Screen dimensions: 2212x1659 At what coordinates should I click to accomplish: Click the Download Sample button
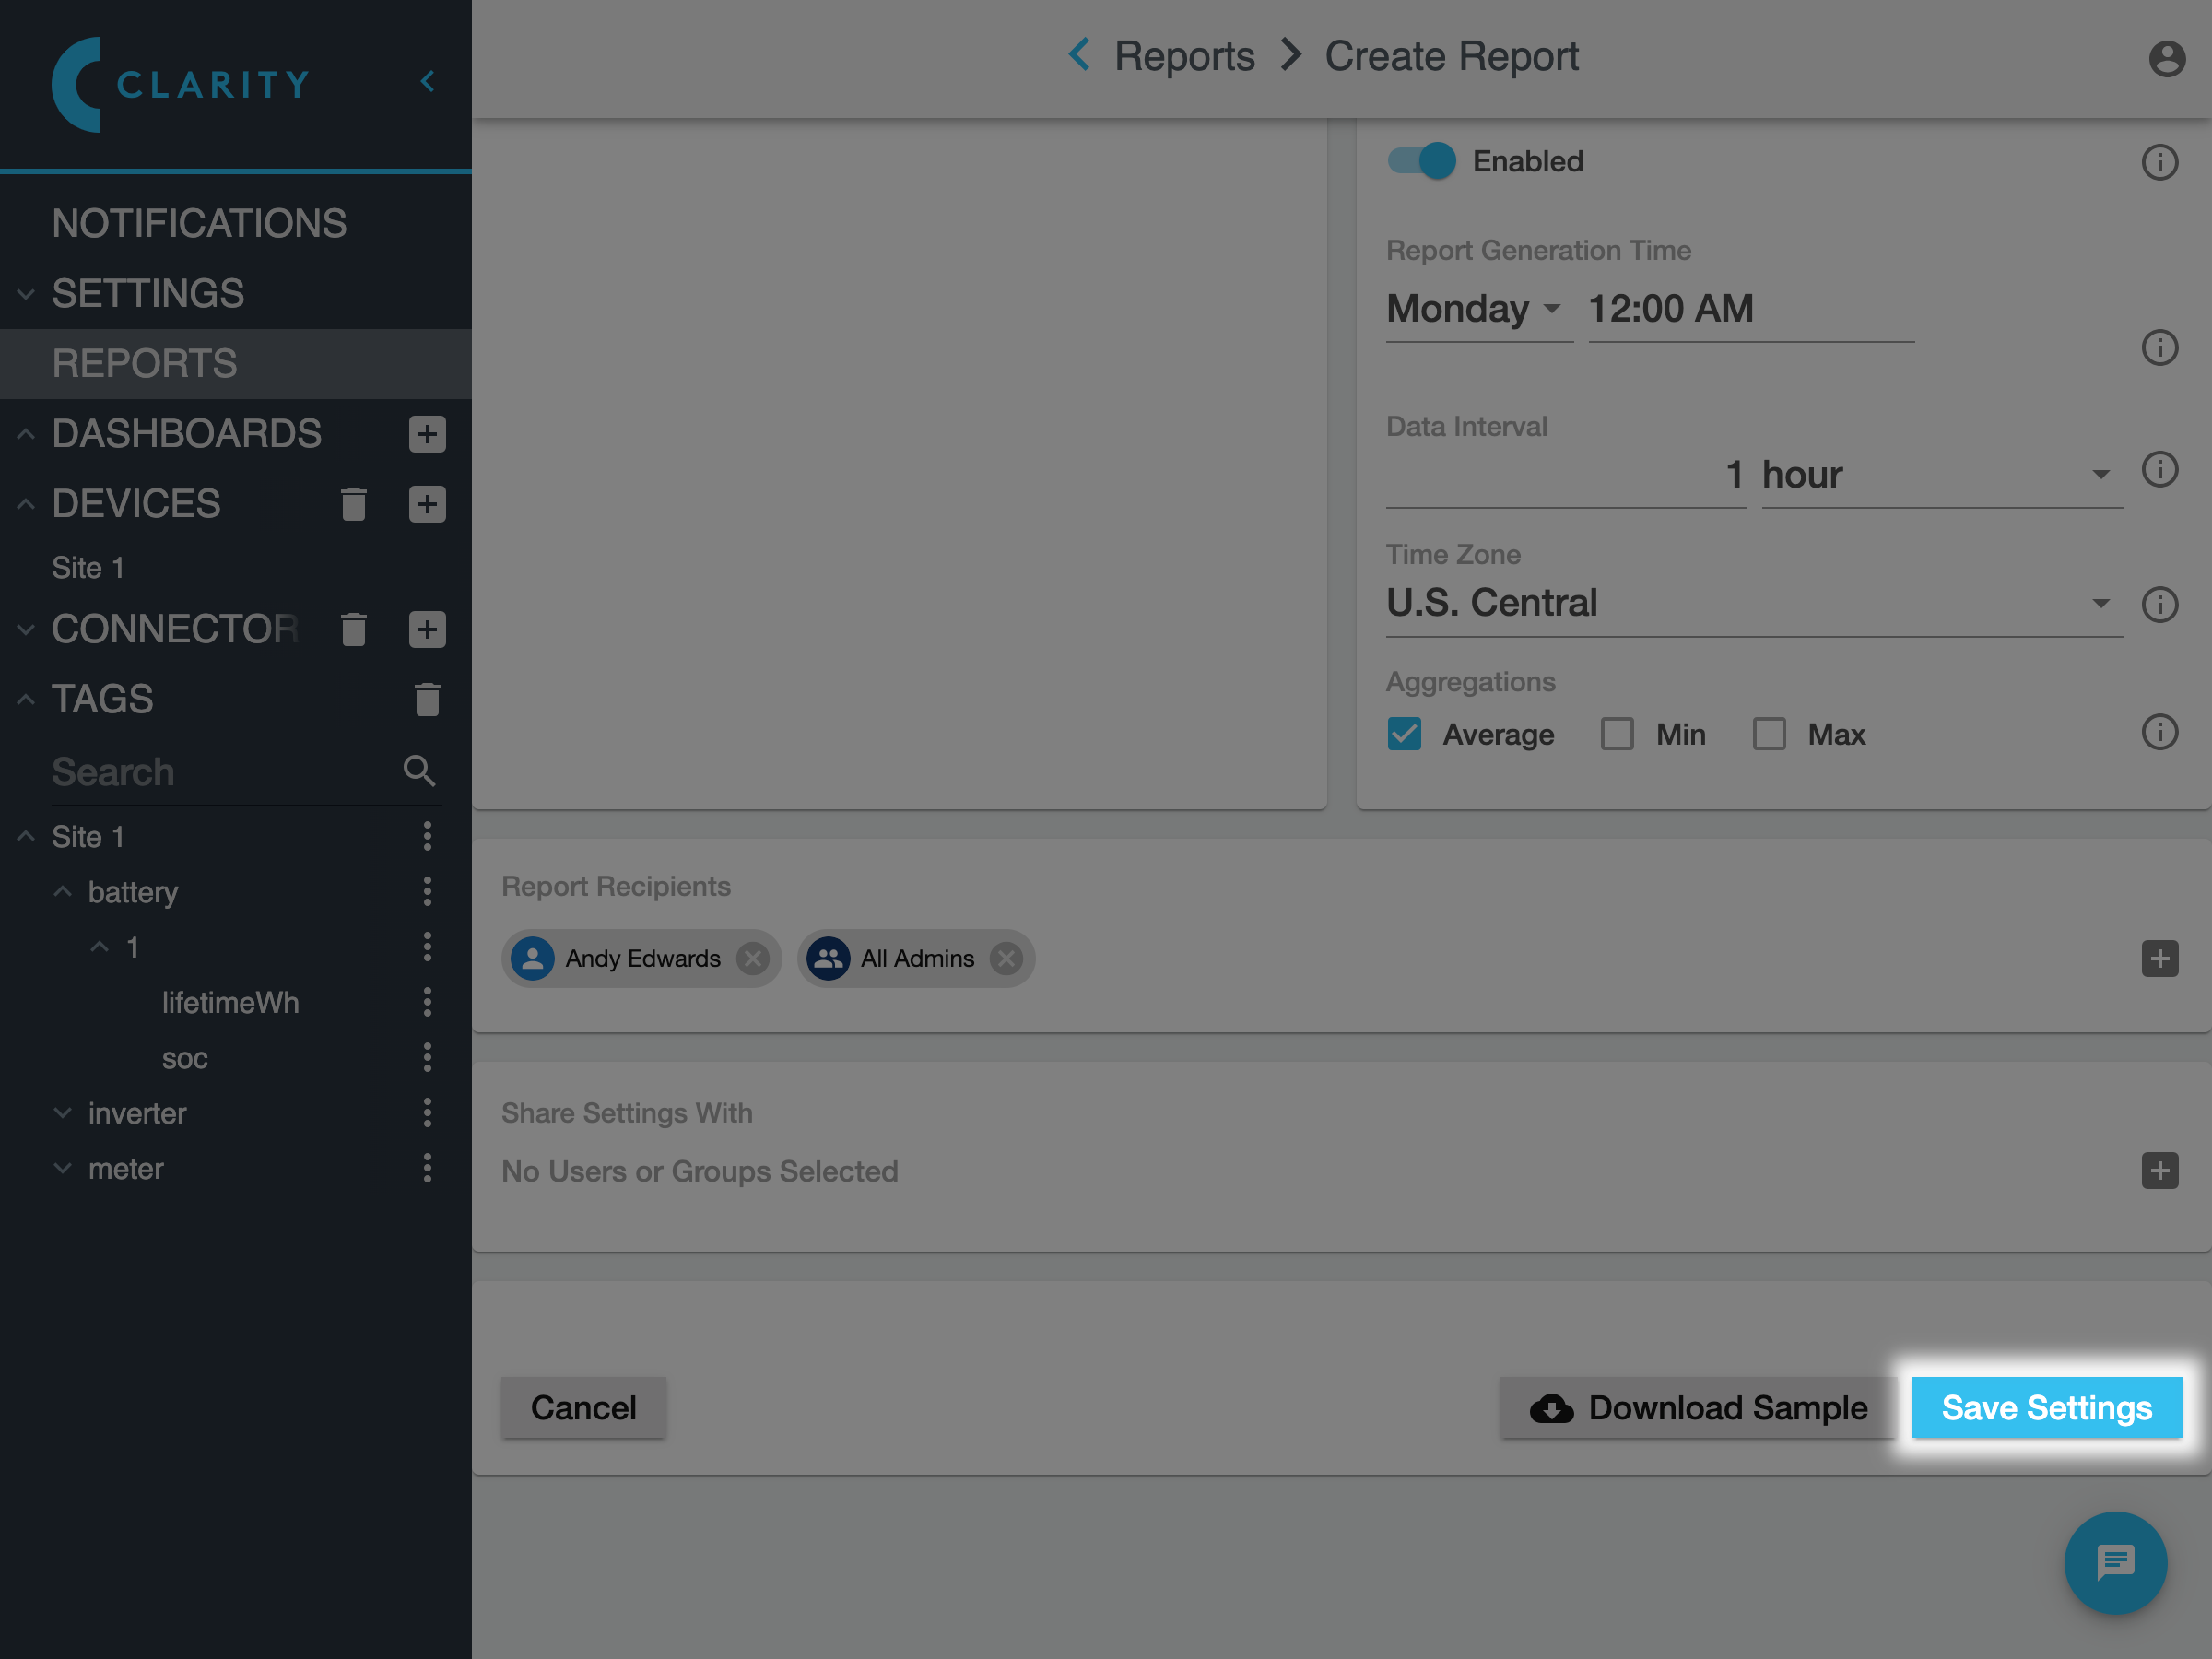coord(1698,1407)
